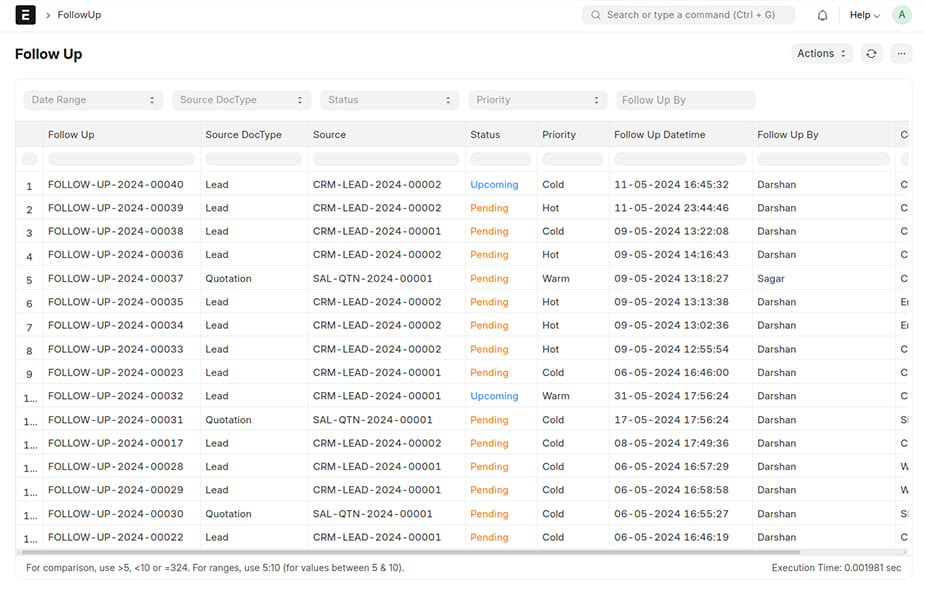Open the Source DocType dropdown filter
Image resolution: width=925 pixels, height=590 pixels.
[x=241, y=100]
